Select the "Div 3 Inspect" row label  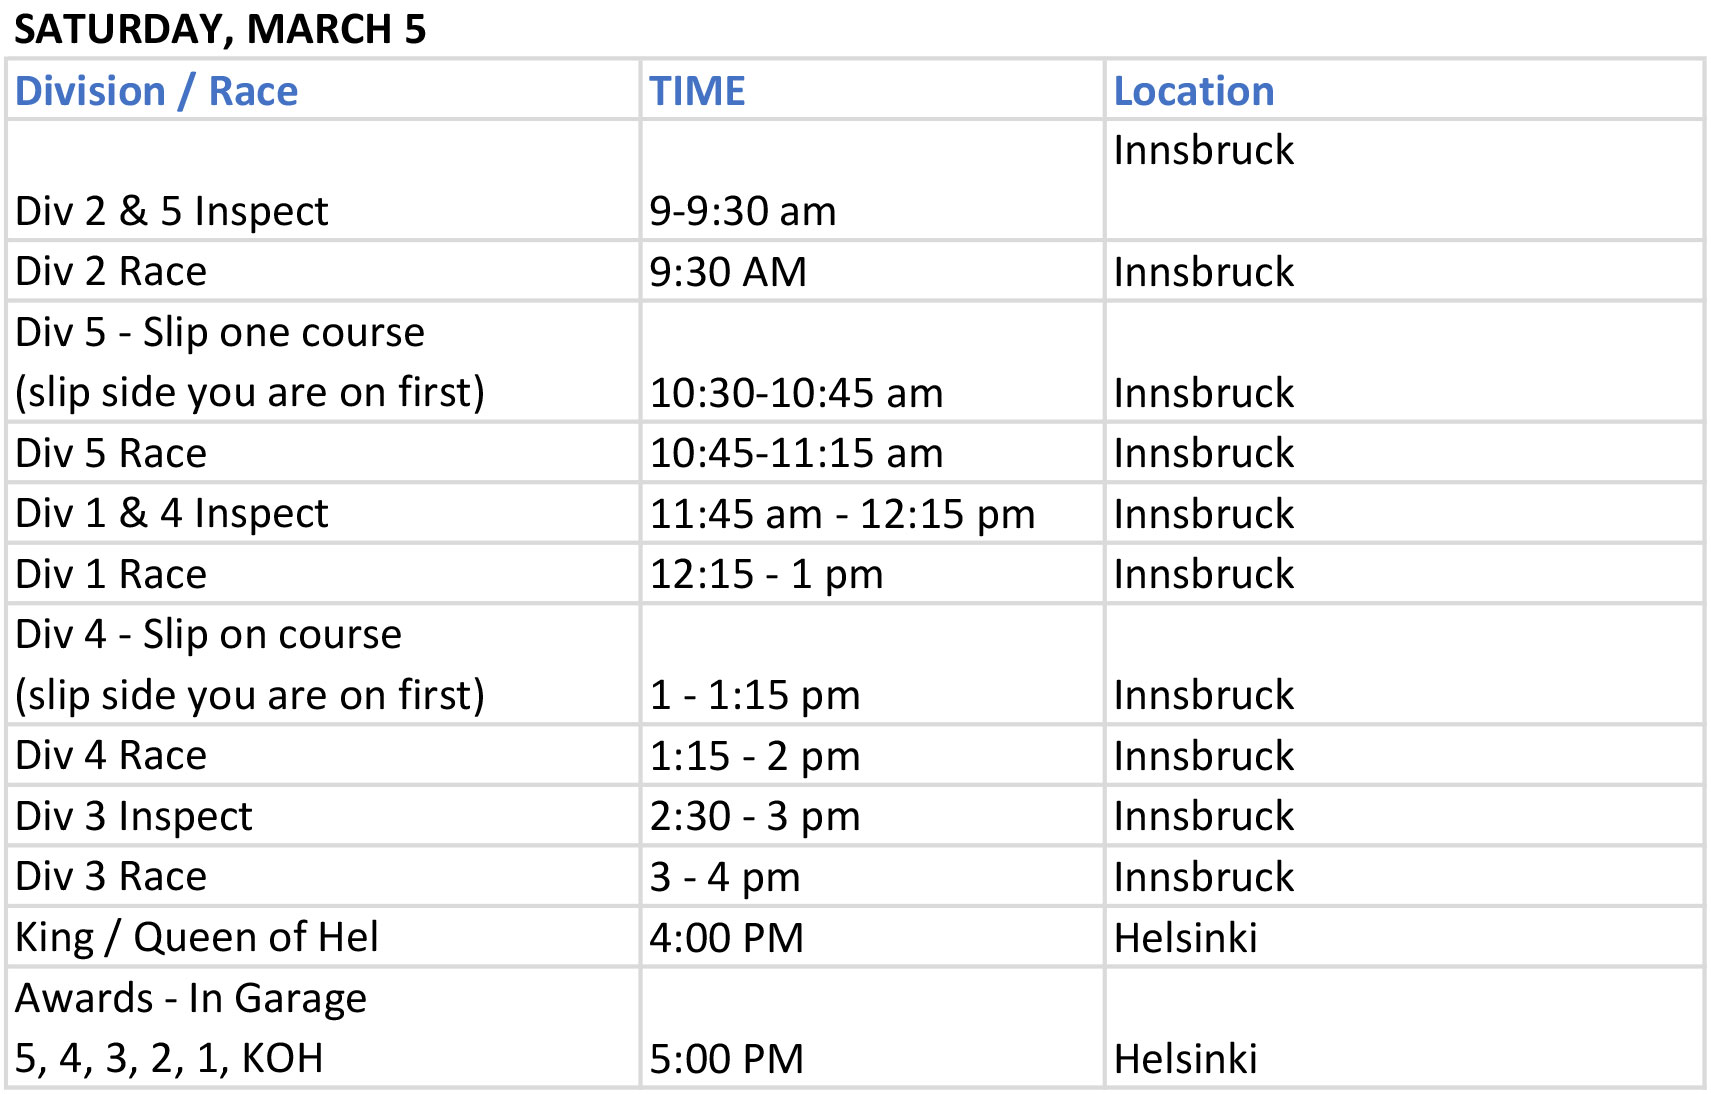pos(134,816)
